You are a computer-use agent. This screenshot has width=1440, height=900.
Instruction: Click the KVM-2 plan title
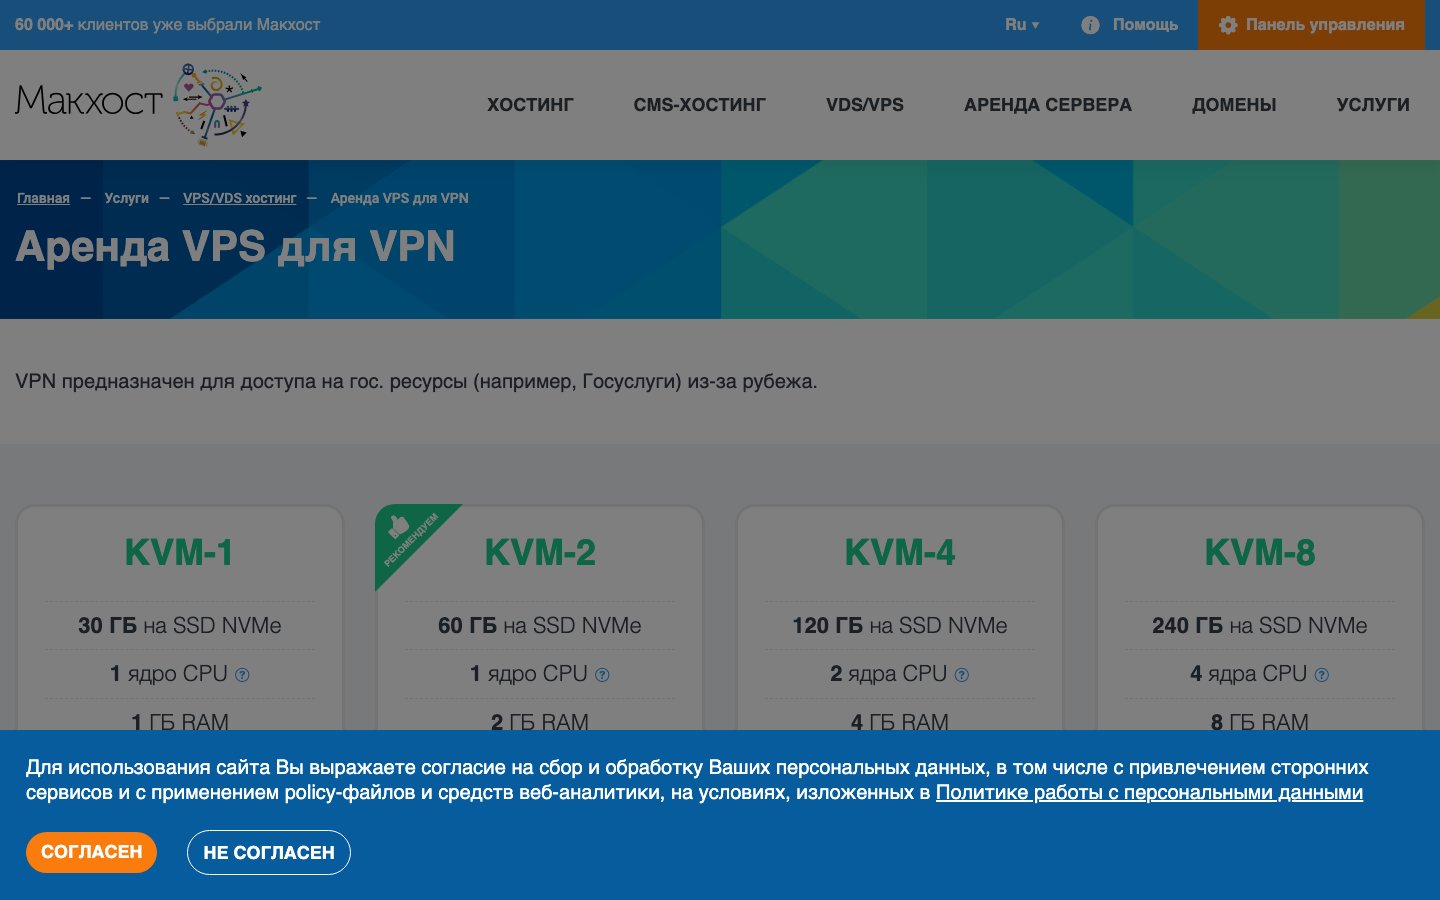click(x=540, y=553)
